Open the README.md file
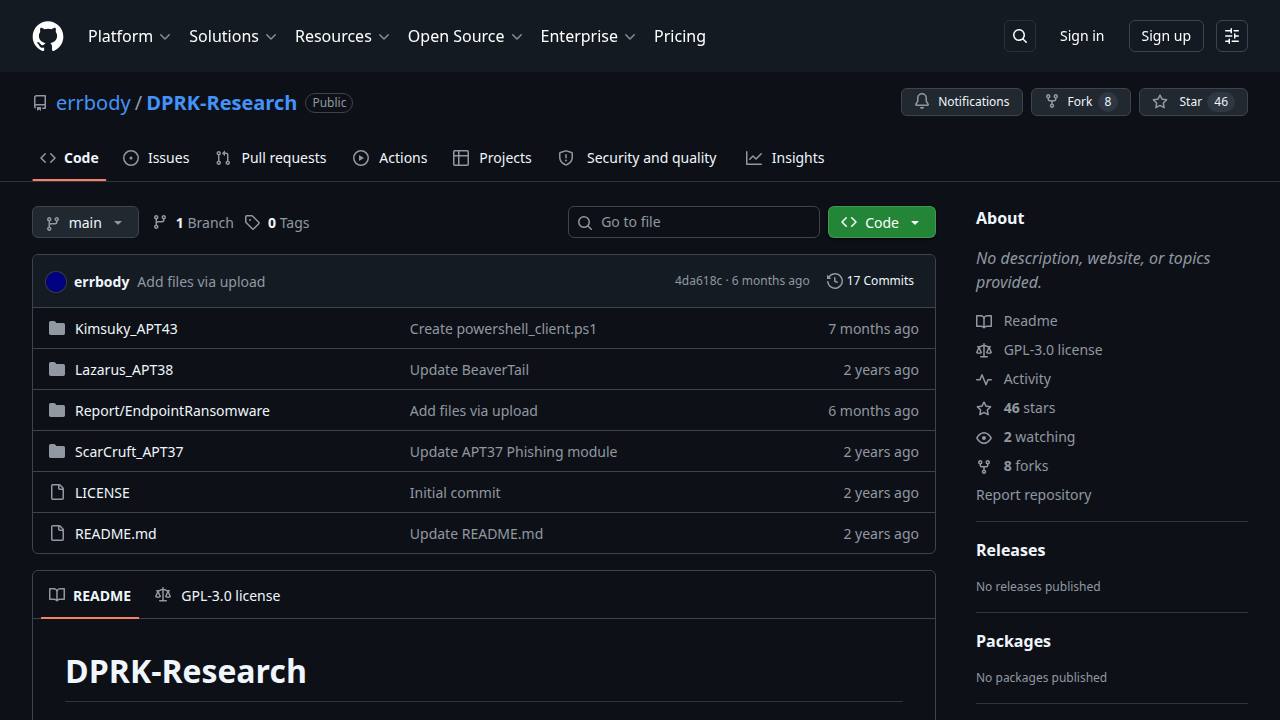Screen dimensions: 1280x720 (116, 533)
